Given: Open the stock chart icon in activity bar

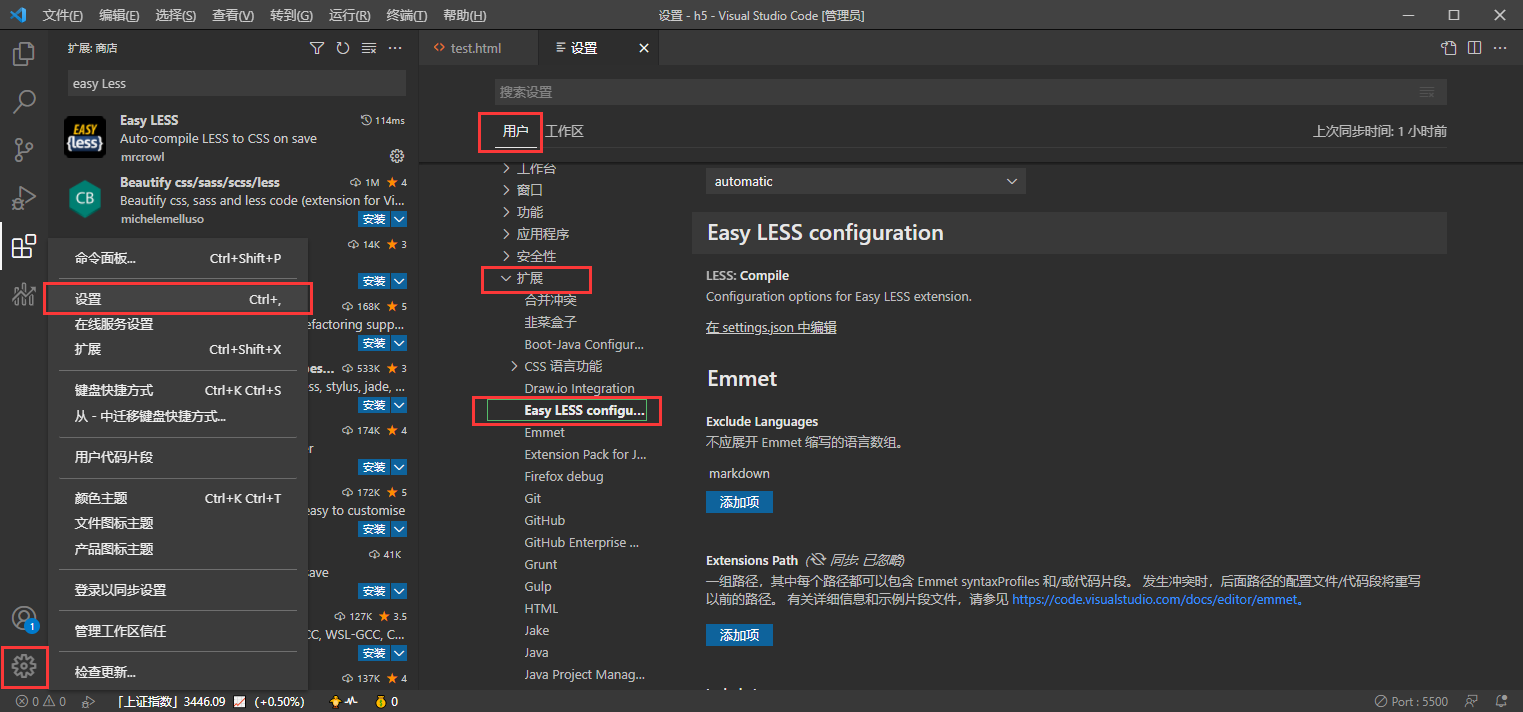Looking at the screenshot, I should tap(24, 294).
